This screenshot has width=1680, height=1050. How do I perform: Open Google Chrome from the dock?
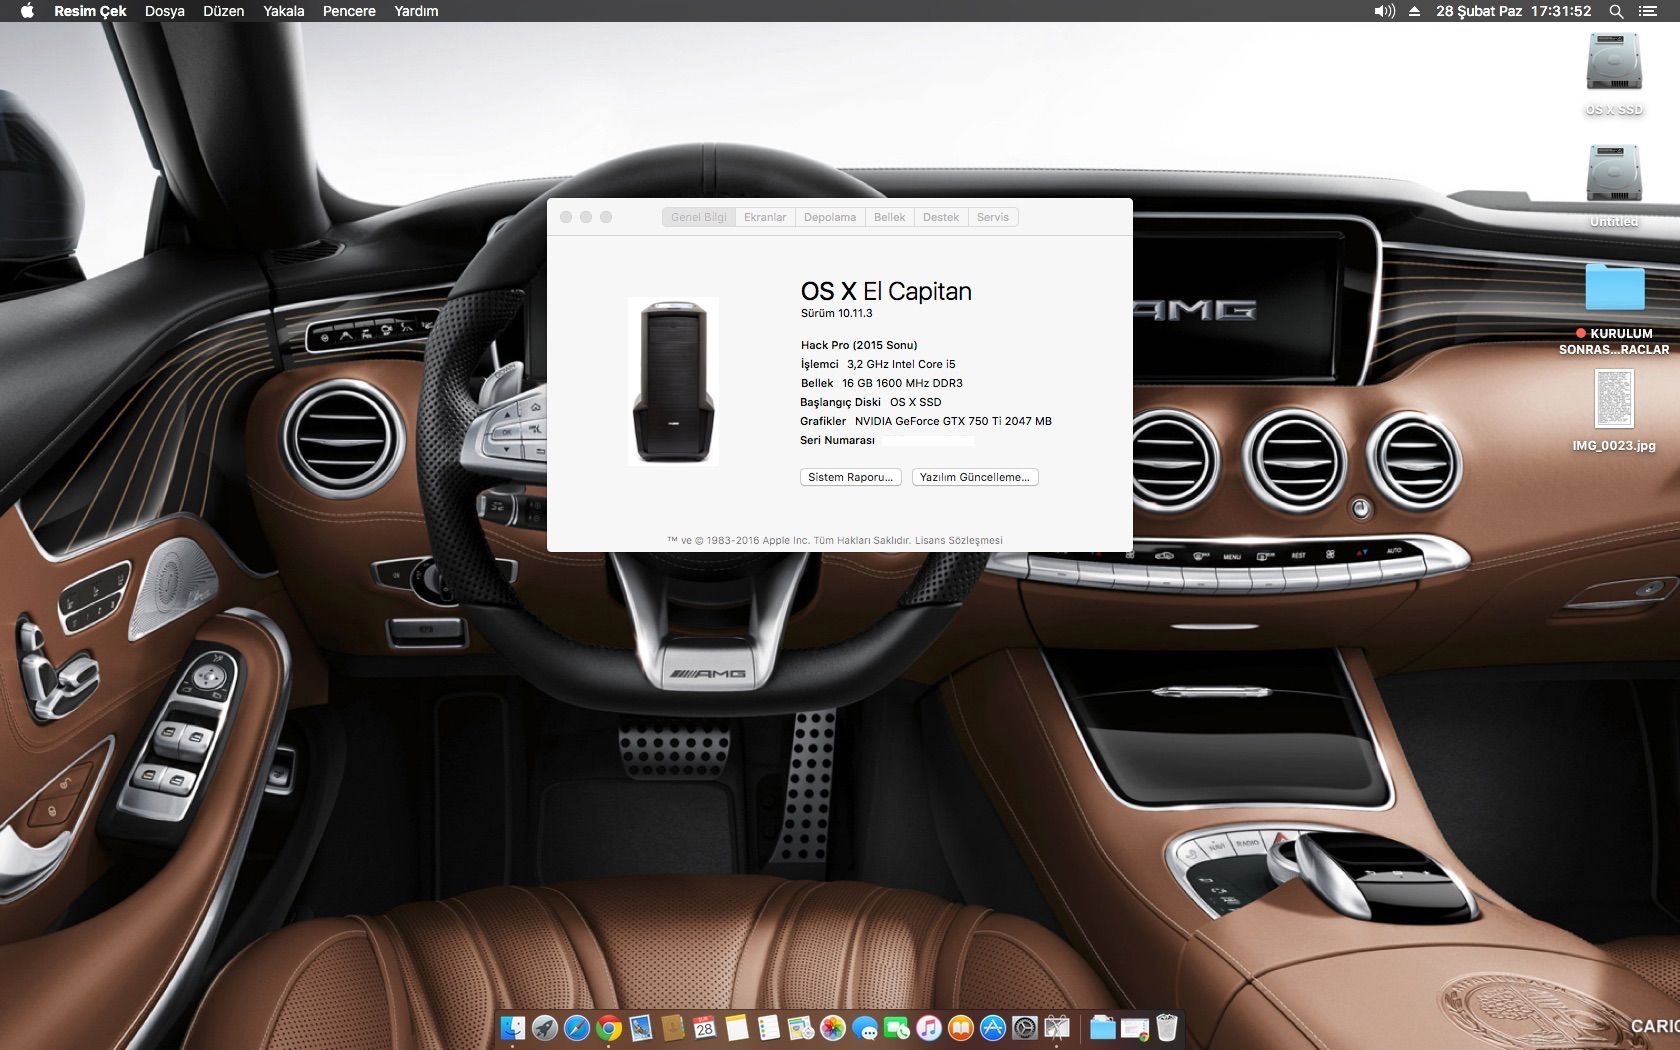click(609, 1027)
